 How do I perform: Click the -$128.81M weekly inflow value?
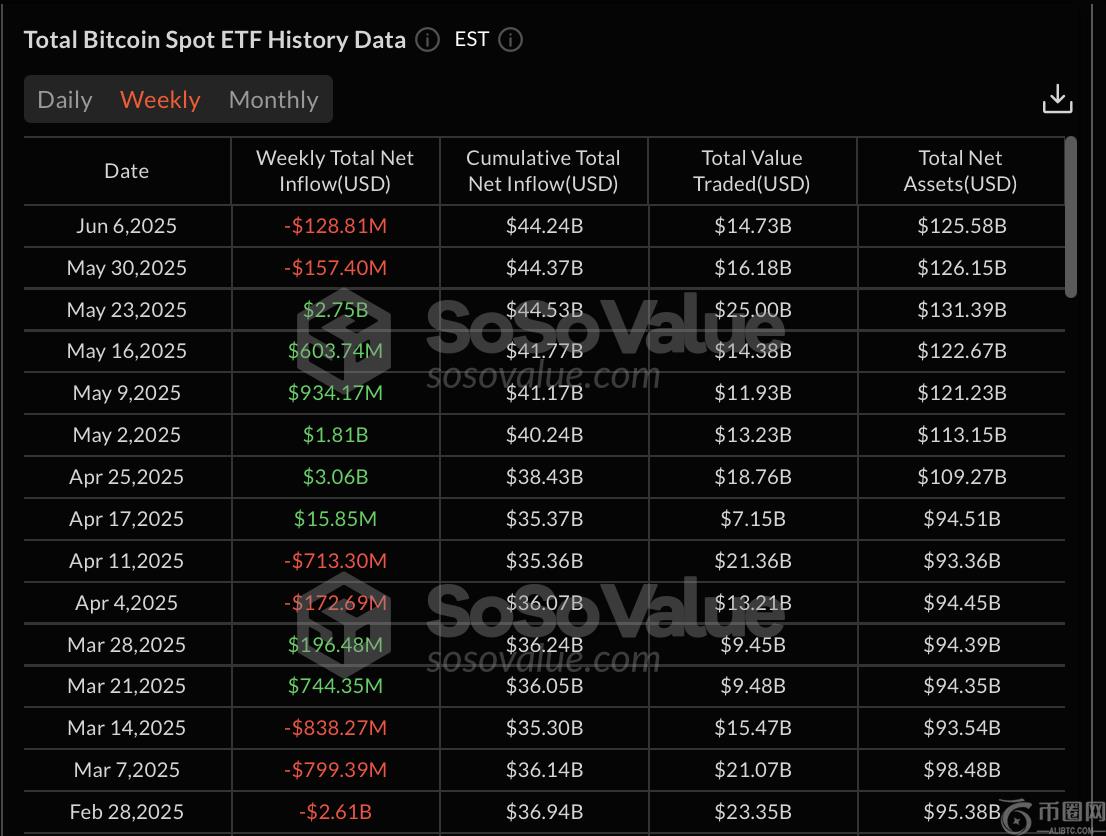335,226
